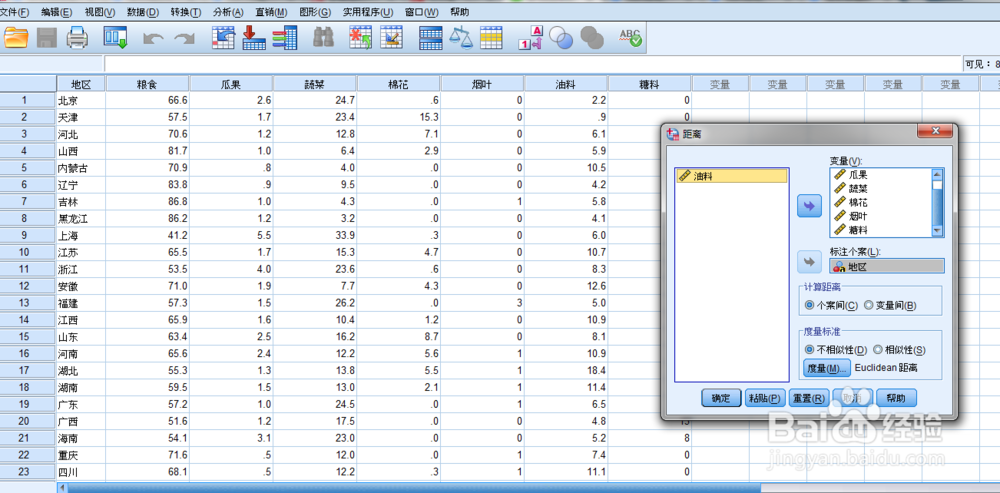
Task: Split file toolbar icon
Action: click(430, 38)
